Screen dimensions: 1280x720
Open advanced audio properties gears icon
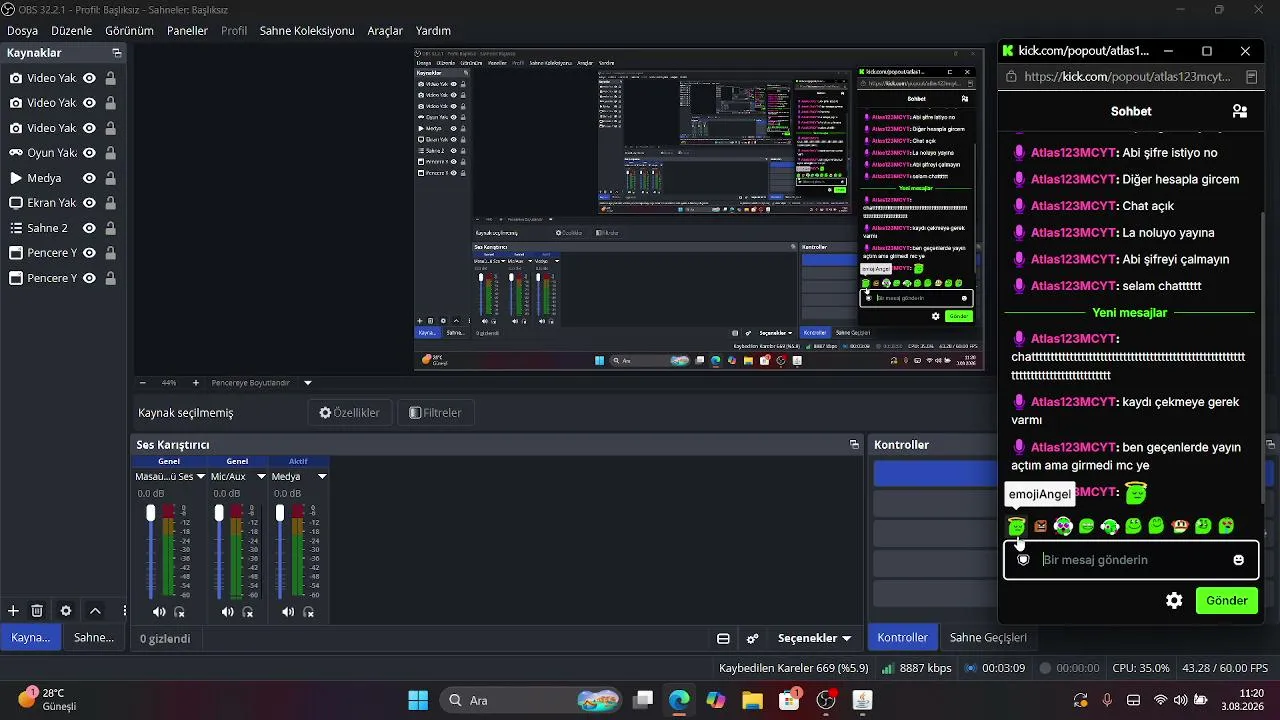tap(753, 638)
